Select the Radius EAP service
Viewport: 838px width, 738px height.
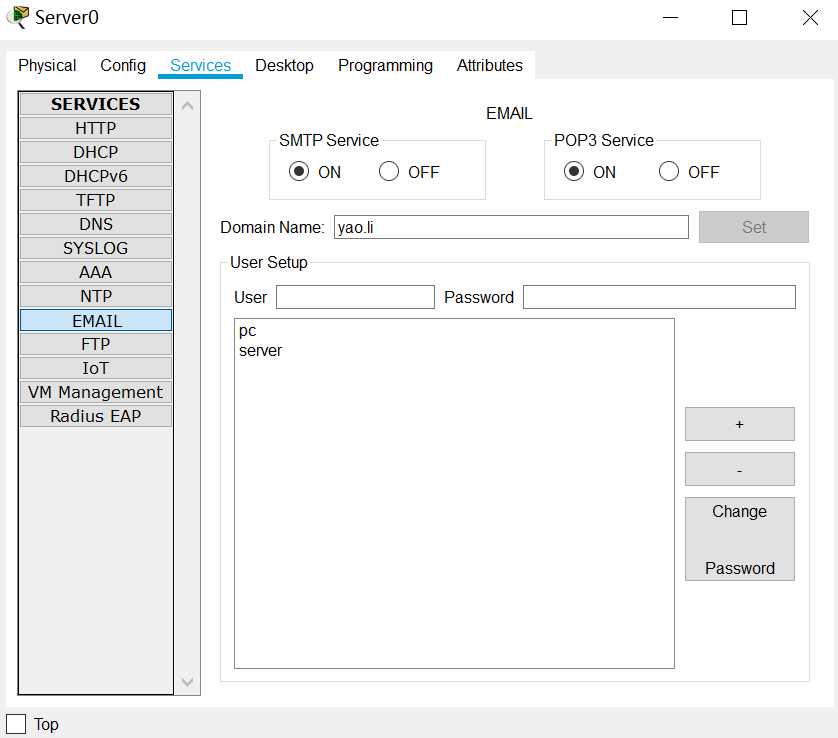[96, 416]
